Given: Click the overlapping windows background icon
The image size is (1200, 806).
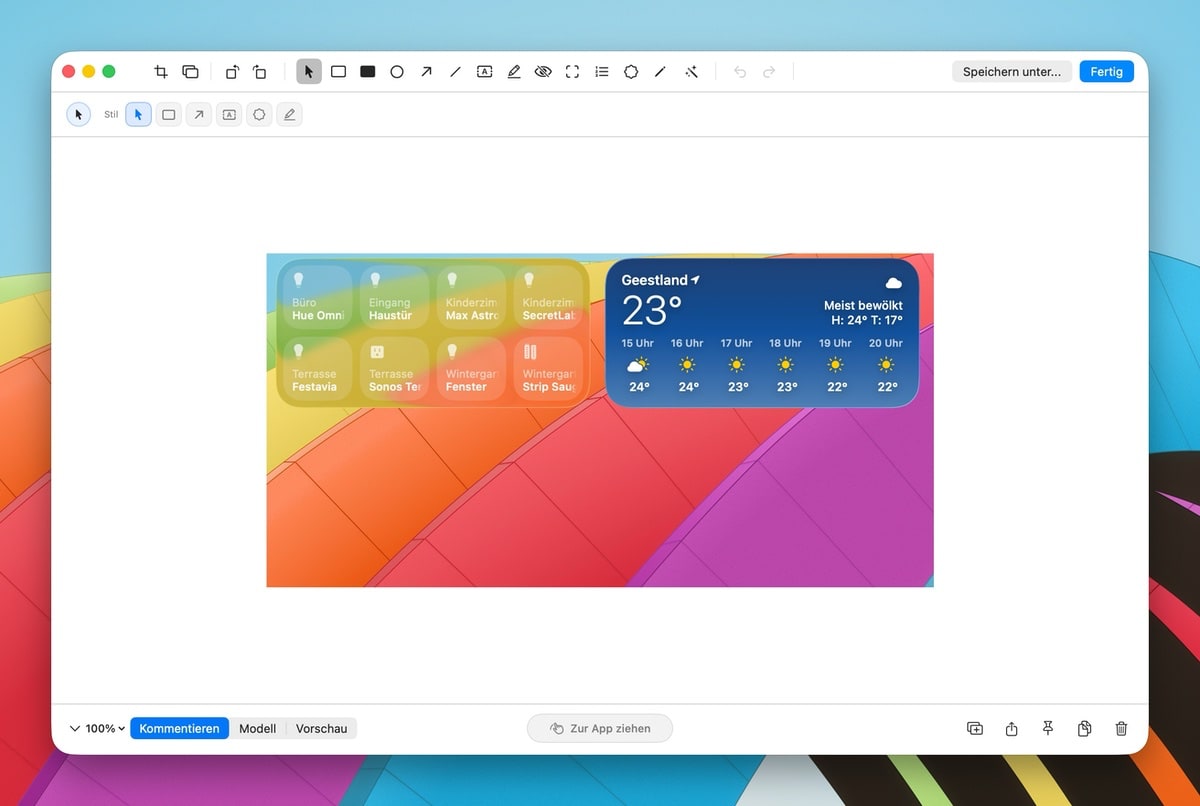Looking at the screenshot, I should (190, 72).
